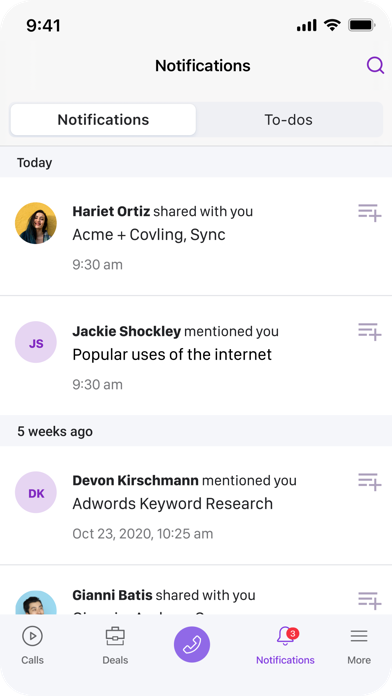This screenshot has height=696, width=392.
Task: Add Devon Kirschmann notification to to-dos
Action: [370, 482]
